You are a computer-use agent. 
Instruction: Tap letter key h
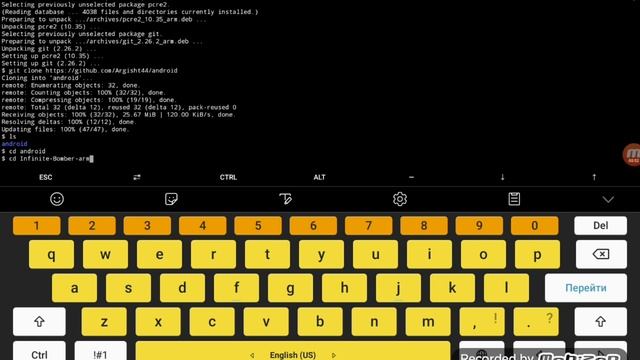[344, 288]
